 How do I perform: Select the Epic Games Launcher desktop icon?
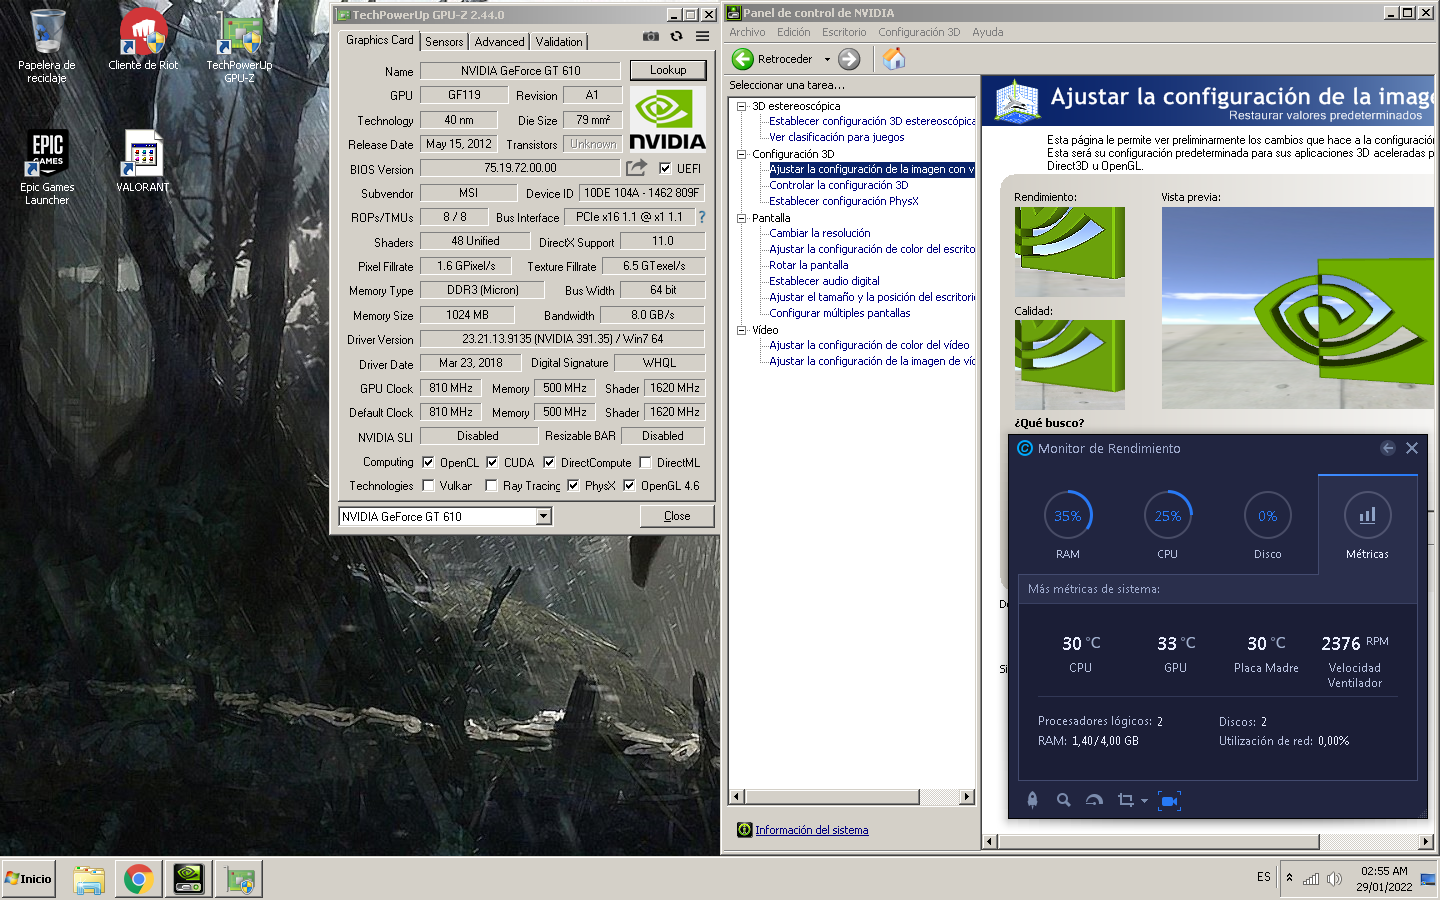(x=47, y=168)
